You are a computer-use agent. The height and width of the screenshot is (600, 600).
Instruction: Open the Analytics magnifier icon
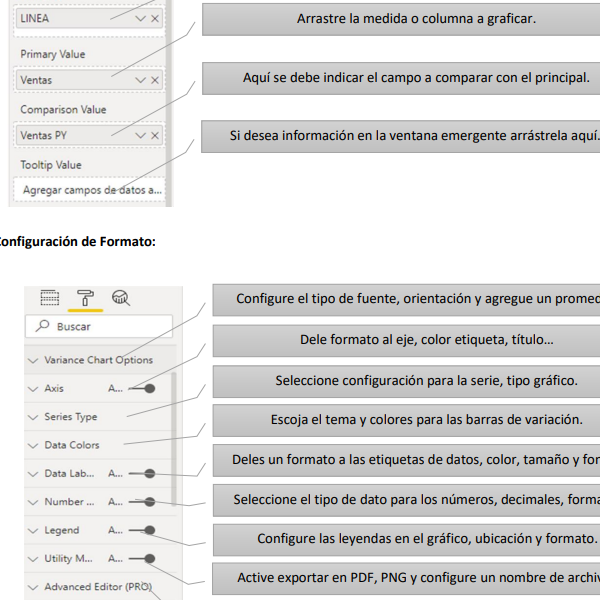coord(121,298)
